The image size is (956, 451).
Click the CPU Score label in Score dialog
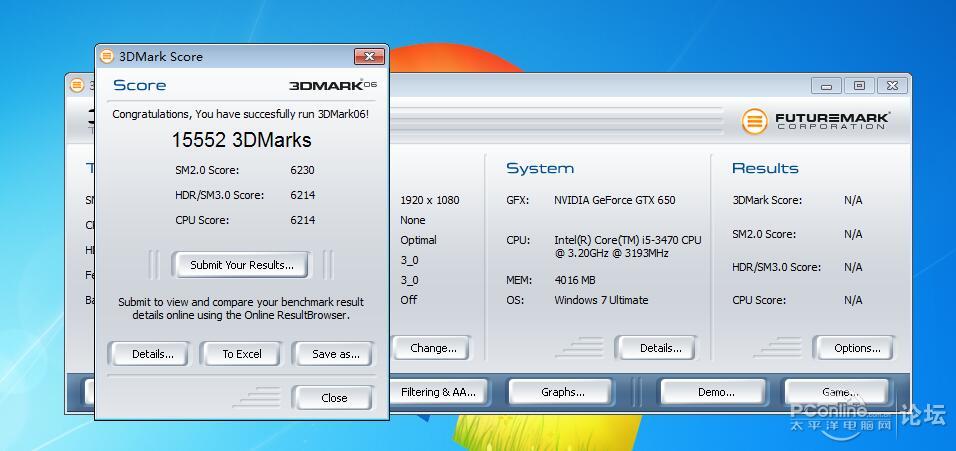point(202,220)
